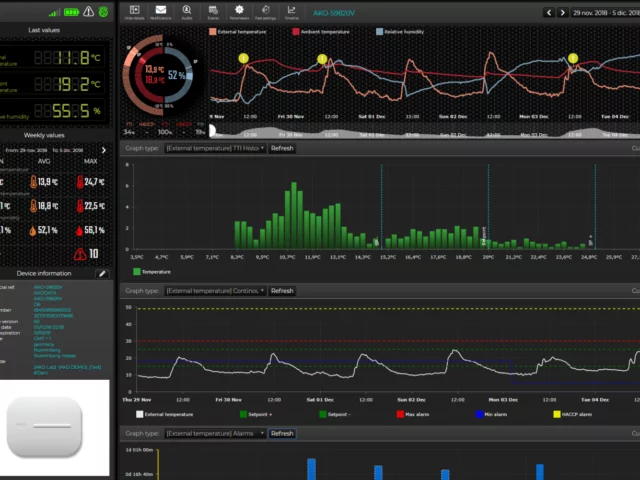640x480 pixels.
Task: Click the signal strength bars icon
Action: [54, 13]
